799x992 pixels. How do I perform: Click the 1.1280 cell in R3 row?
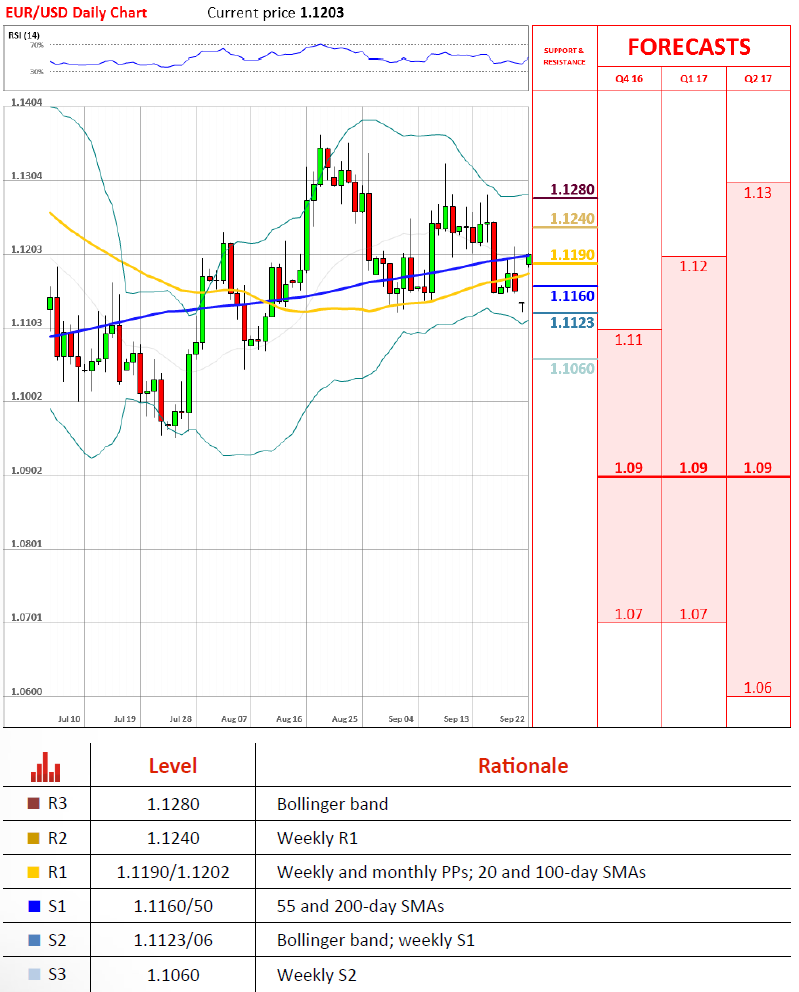(173, 804)
